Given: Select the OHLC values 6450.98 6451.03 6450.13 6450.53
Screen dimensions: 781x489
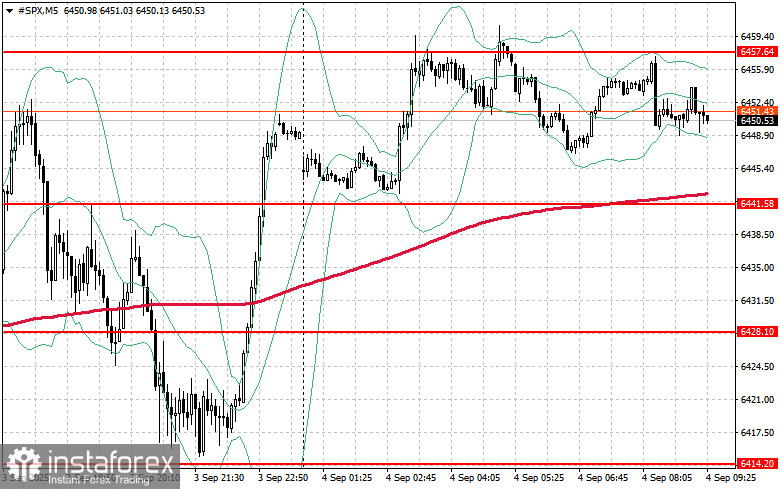Looking at the screenshot, I should pyautogui.click(x=134, y=10).
